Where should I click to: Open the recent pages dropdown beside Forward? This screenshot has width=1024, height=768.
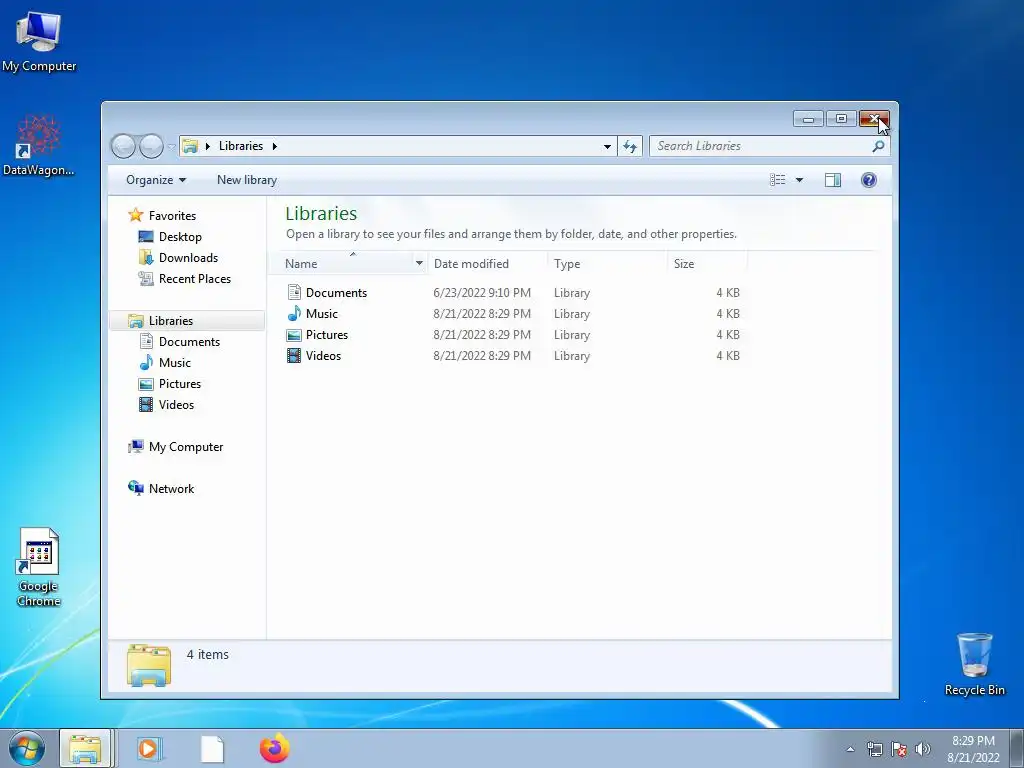pyautogui.click(x=171, y=147)
